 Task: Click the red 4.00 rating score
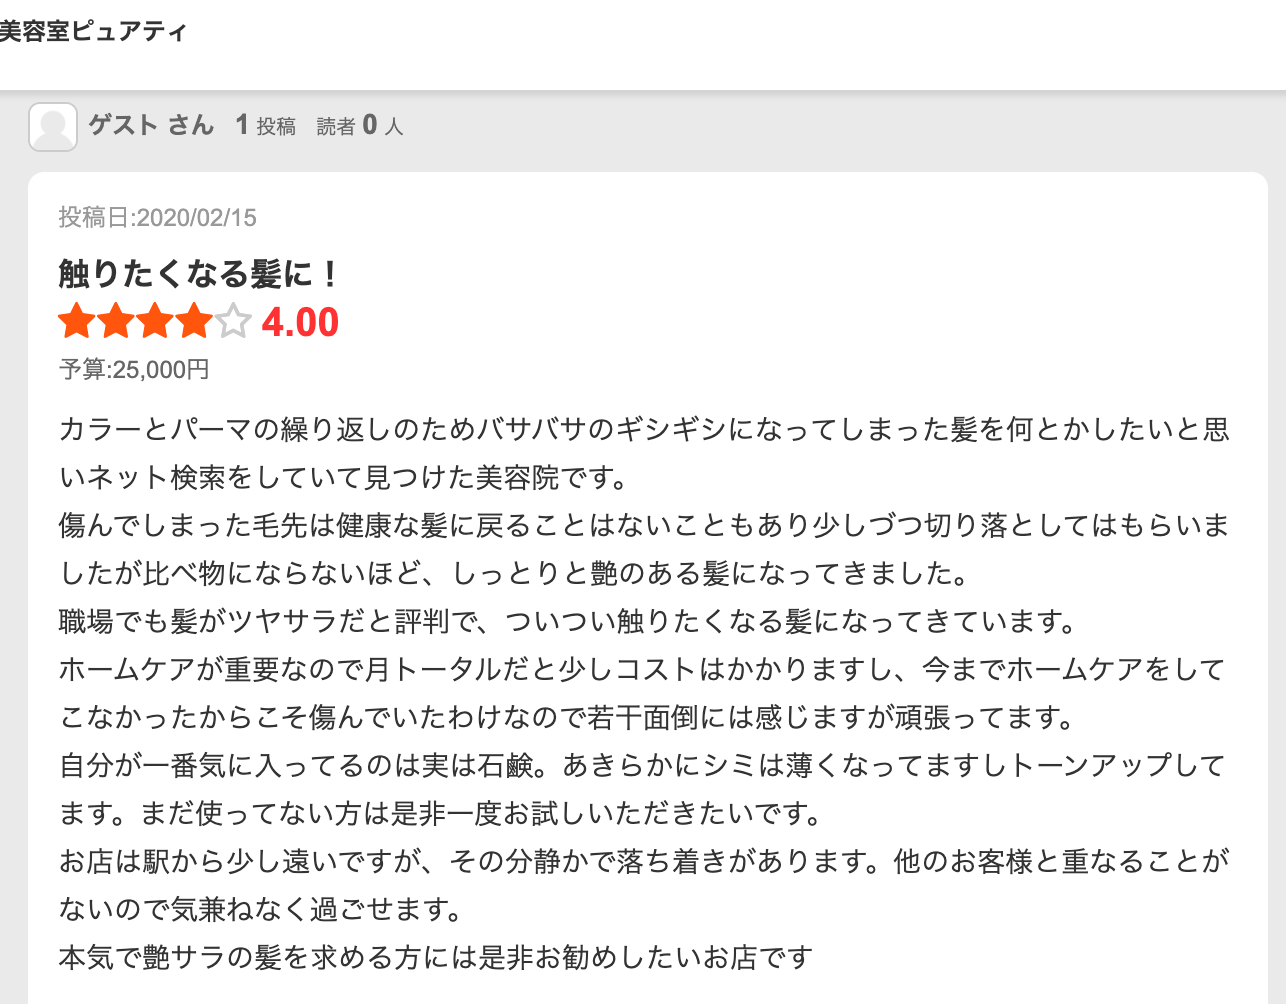[300, 322]
